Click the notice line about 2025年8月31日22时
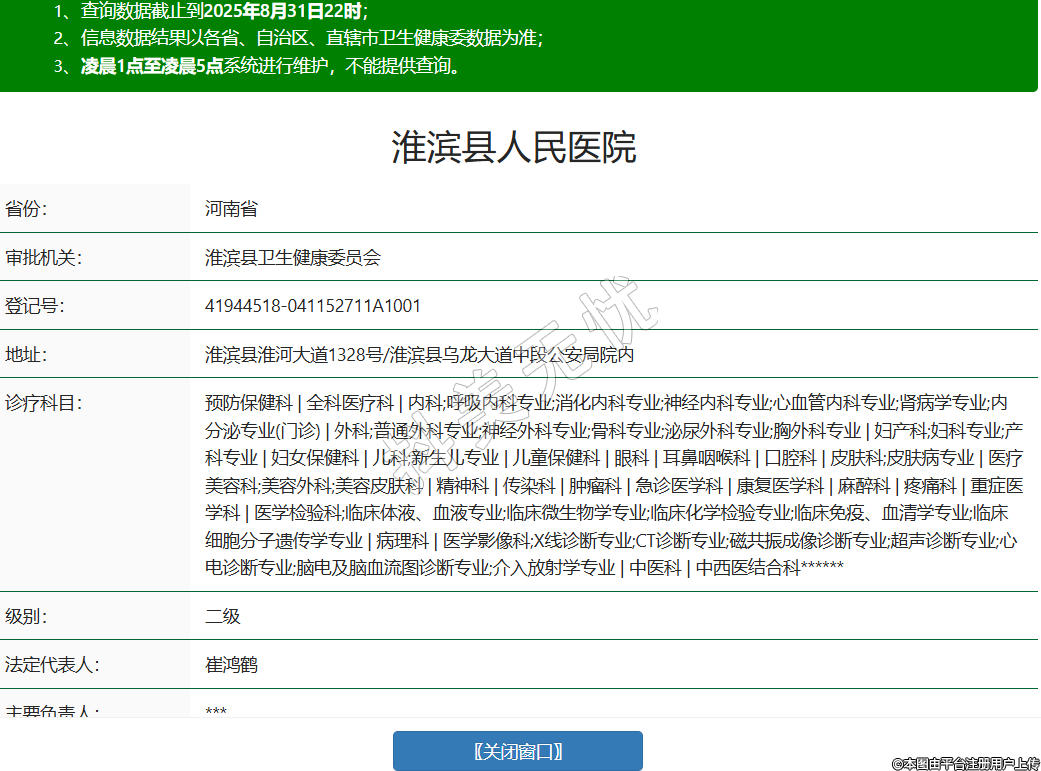This screenshot has height=771, width=1041. pyautogui.click(x=210, y=12)
